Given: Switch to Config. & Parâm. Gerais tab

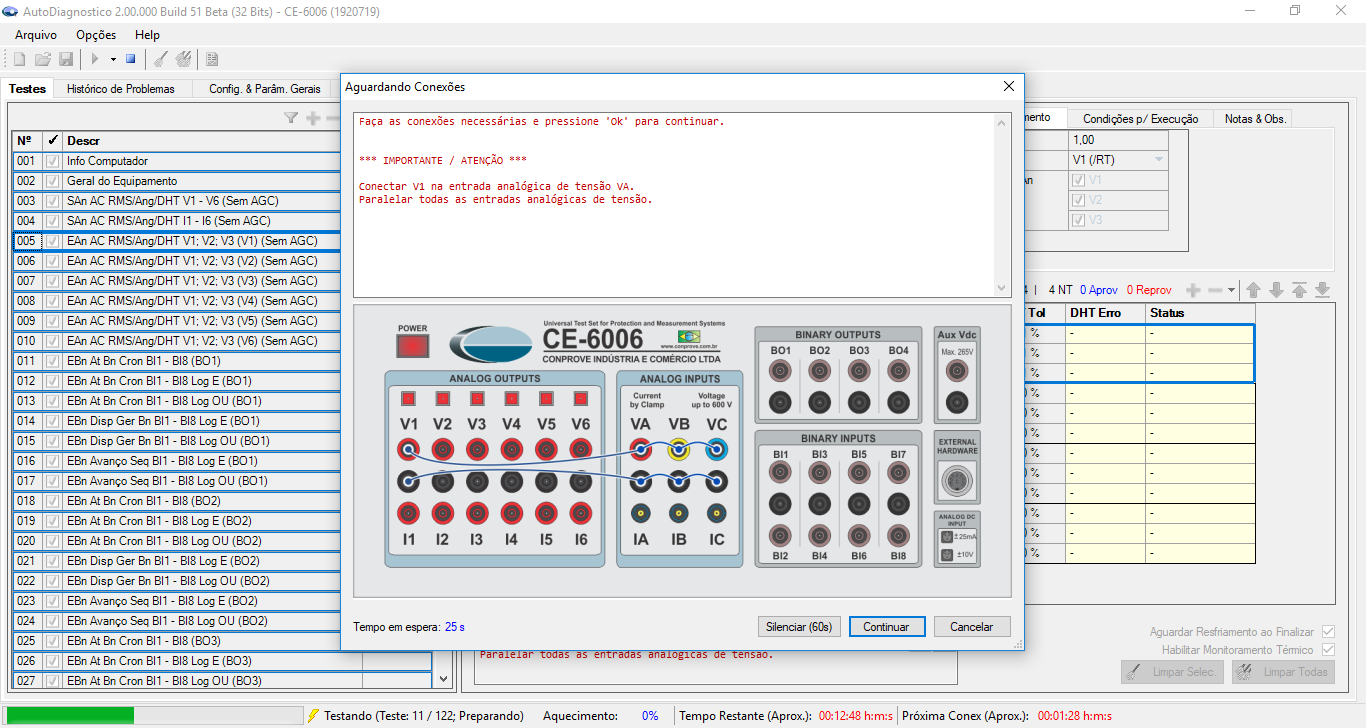Looking at the screenshot, I should tap(265, 89).
